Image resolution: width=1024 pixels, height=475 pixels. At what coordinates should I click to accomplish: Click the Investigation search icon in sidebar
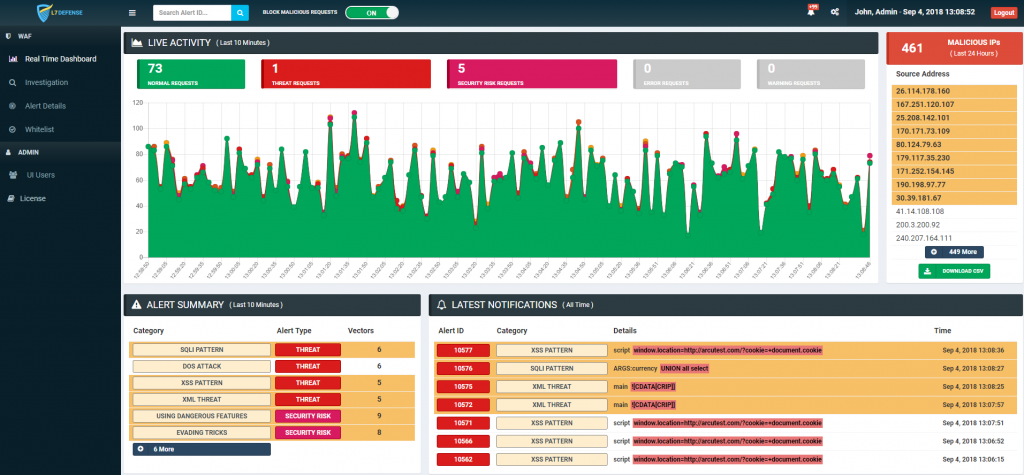pos(12,83)
